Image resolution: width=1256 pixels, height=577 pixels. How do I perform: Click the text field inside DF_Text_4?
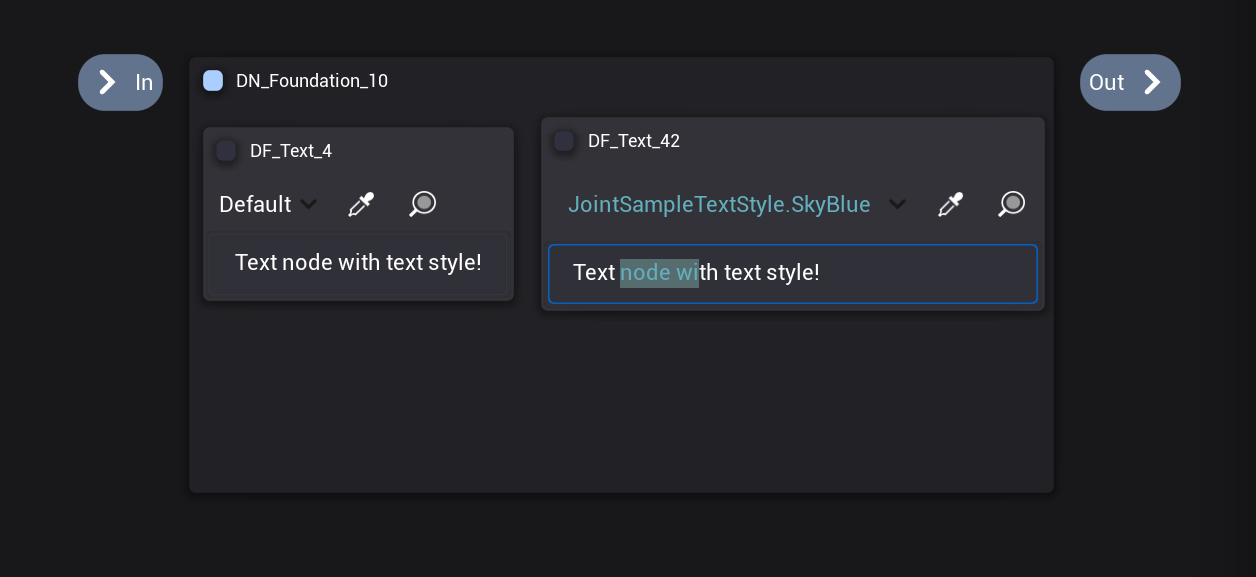pos(358,263)
